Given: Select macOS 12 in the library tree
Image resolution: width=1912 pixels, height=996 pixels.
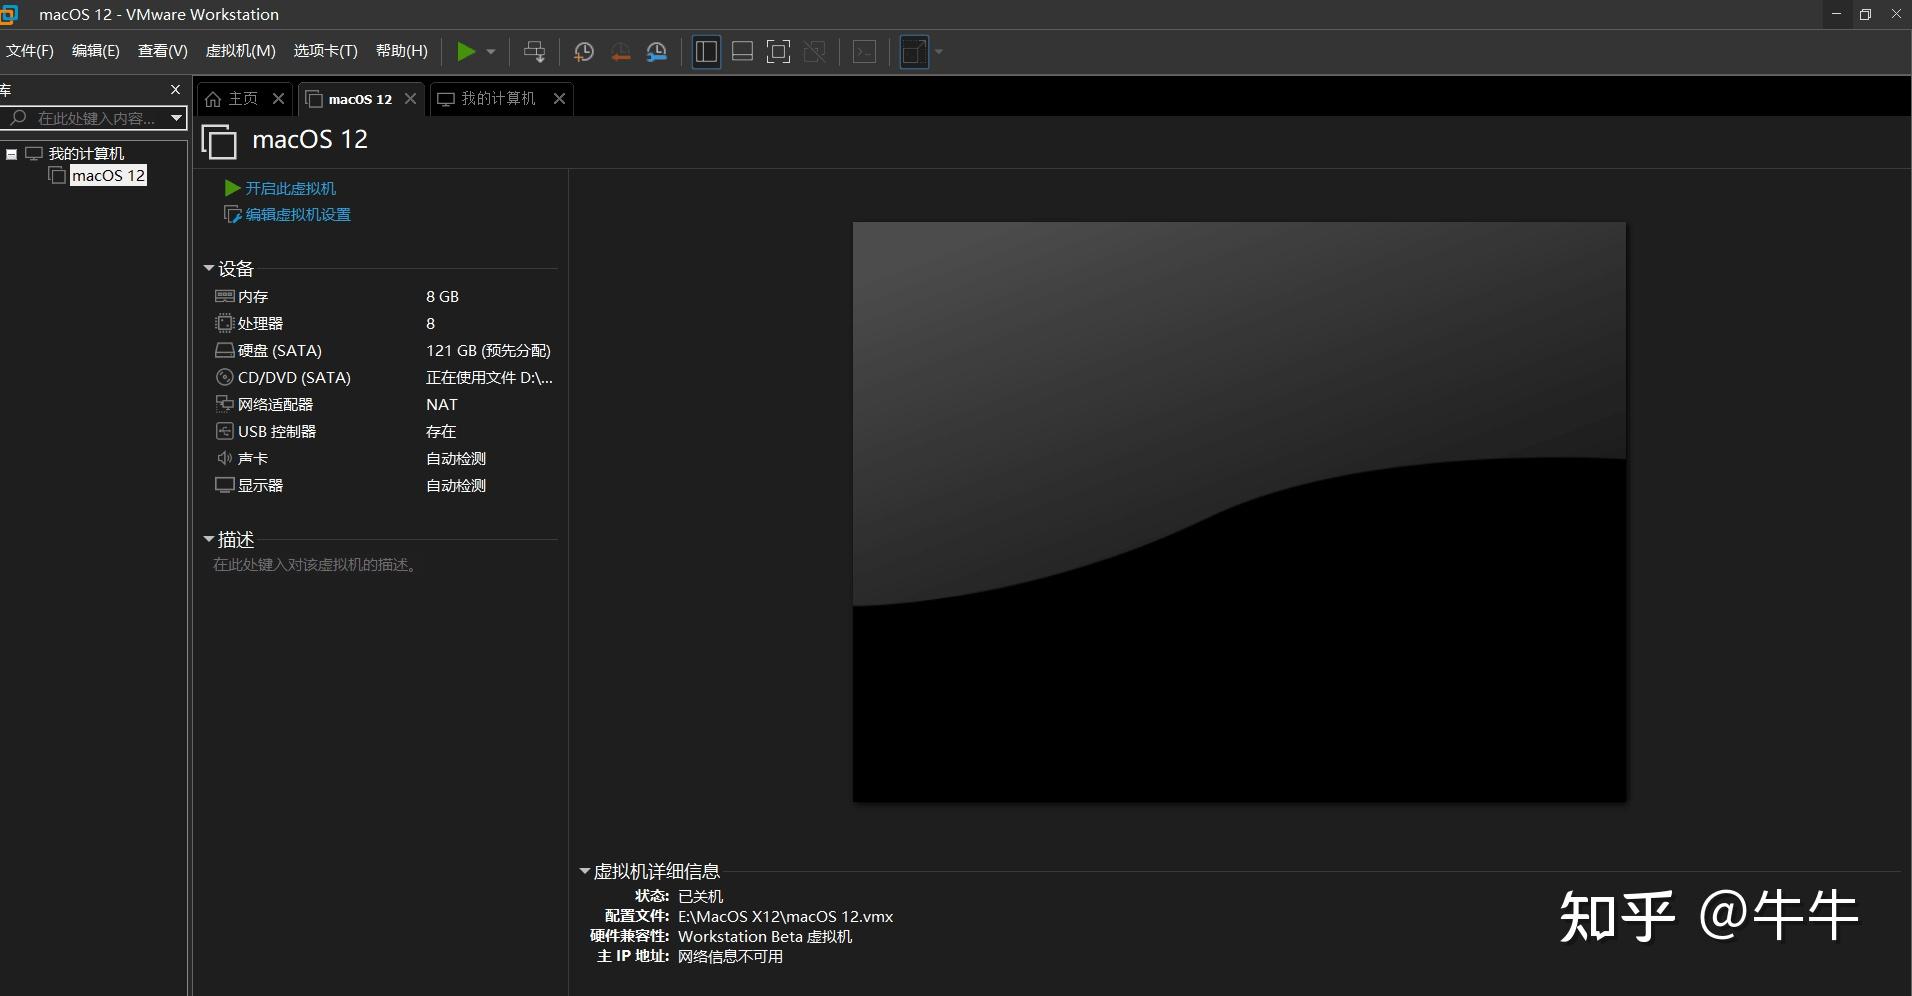Looking at the screenshot, I should tap(107, 175).
